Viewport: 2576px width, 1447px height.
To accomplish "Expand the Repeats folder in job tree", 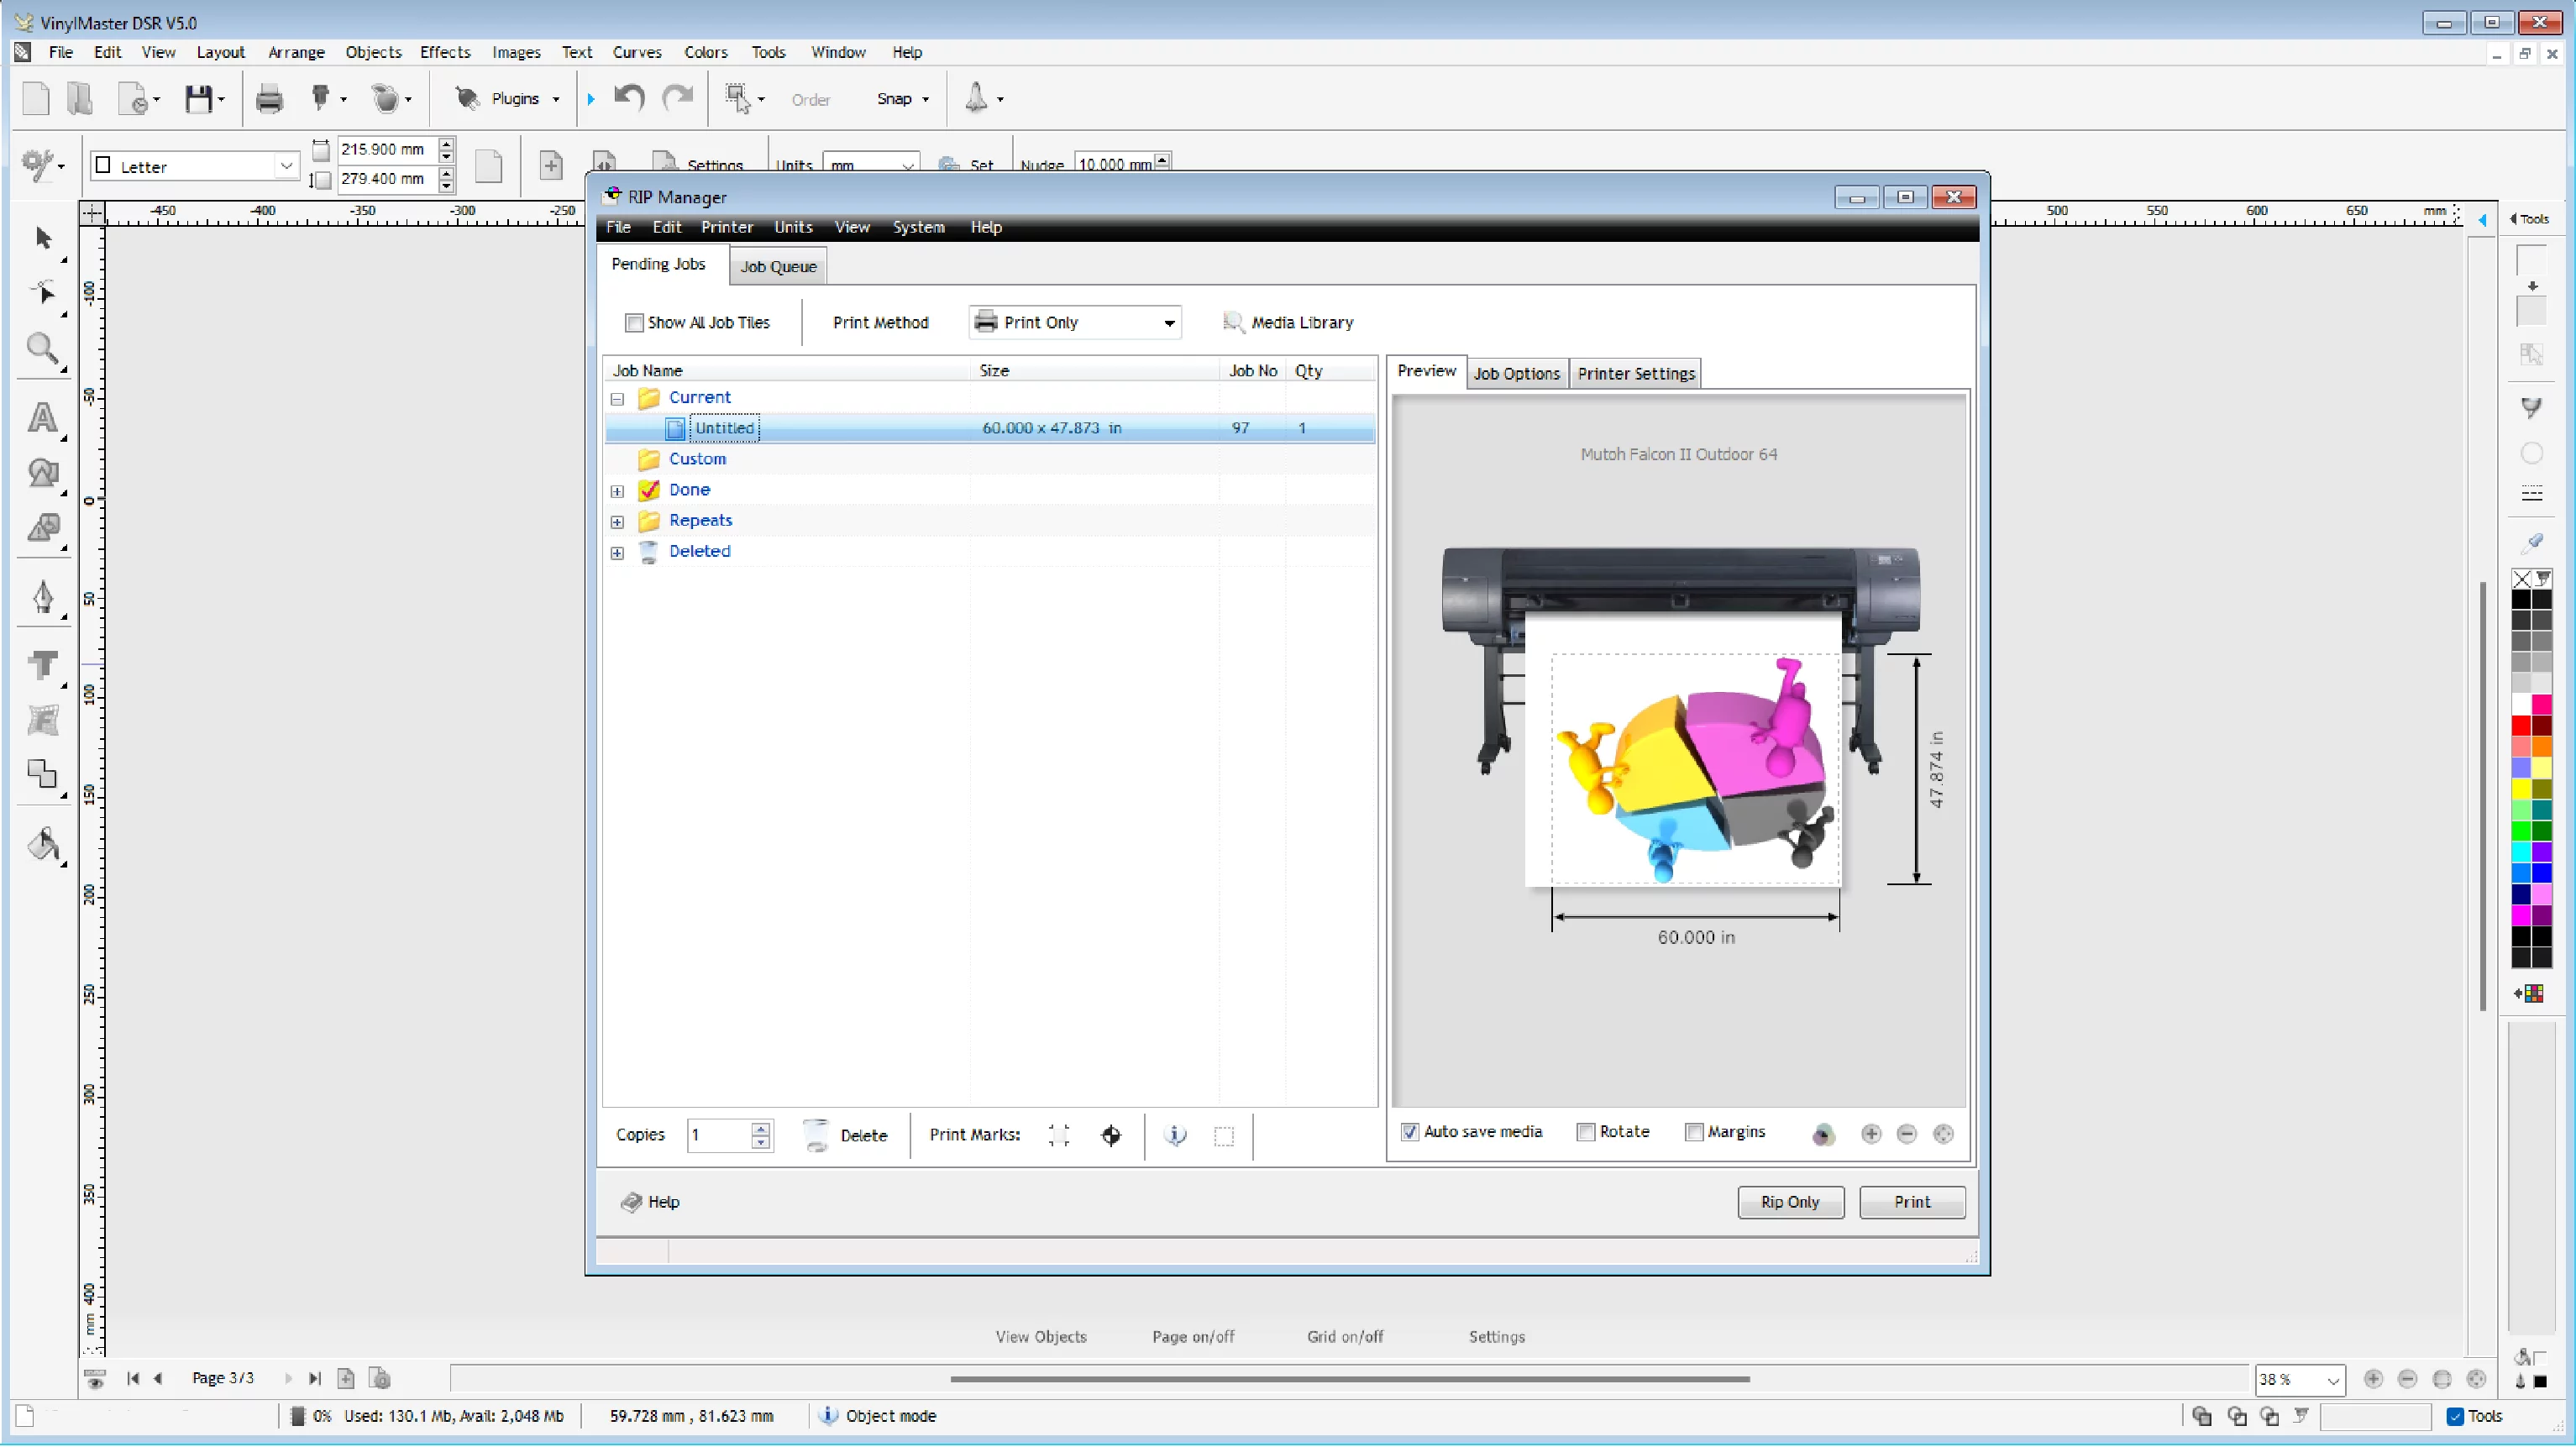I will tap(617, 522).
